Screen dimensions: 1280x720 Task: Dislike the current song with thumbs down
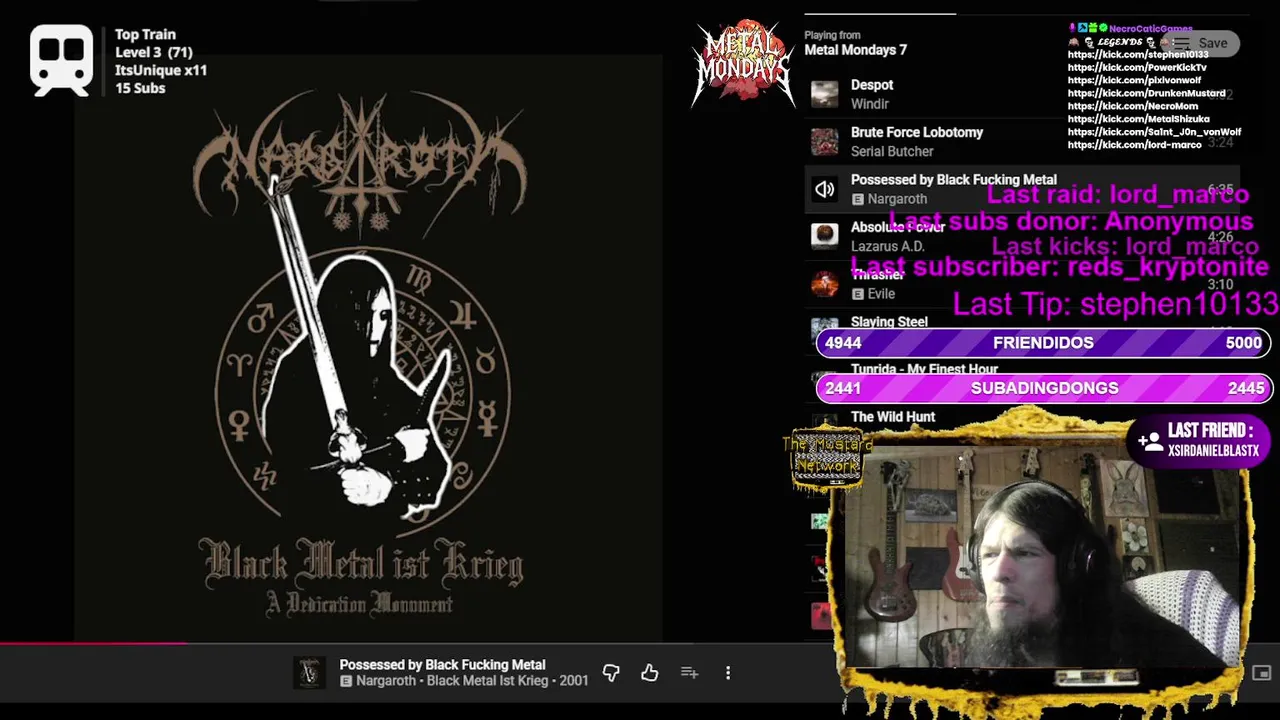click(x=611, y=673)
